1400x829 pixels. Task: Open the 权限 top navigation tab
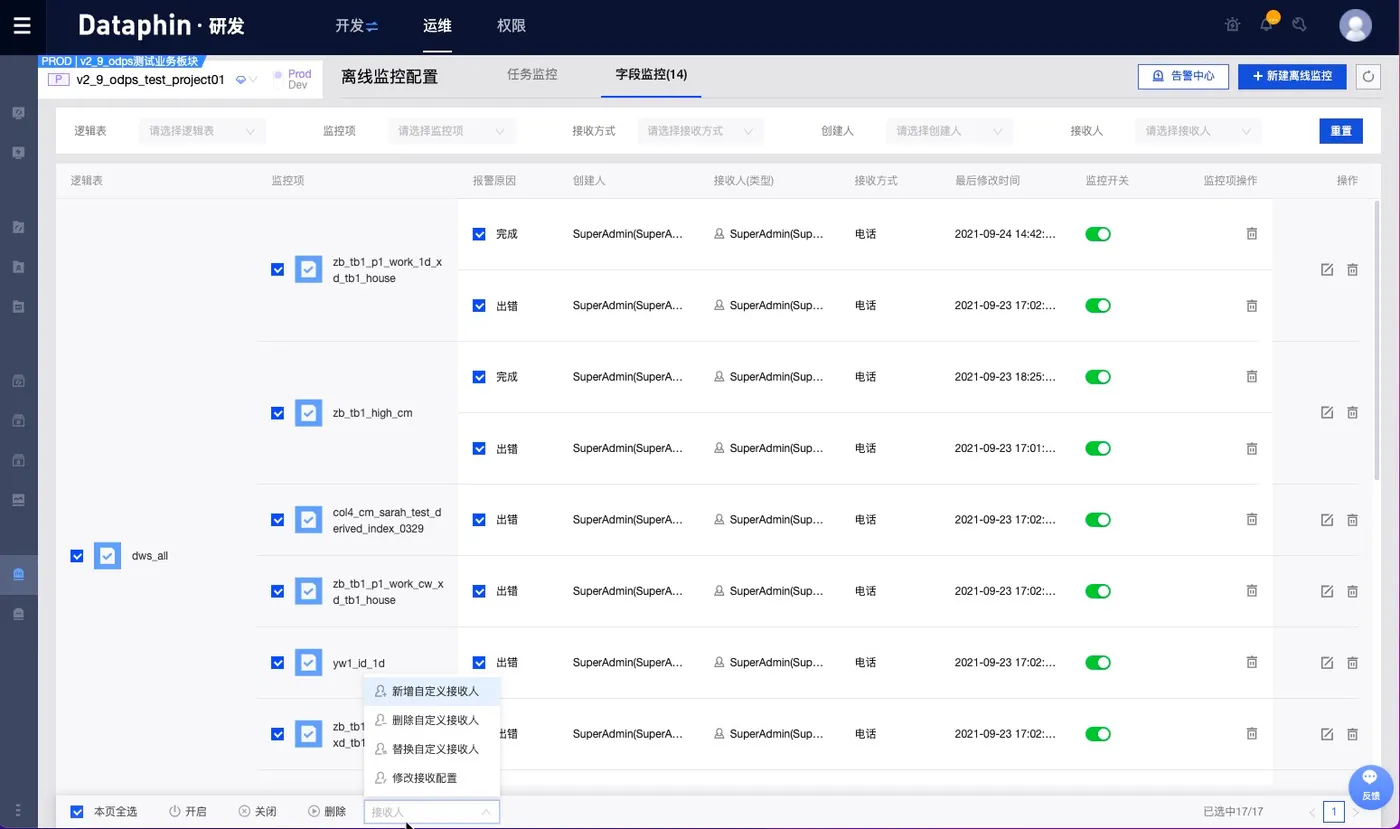(511, 26)
